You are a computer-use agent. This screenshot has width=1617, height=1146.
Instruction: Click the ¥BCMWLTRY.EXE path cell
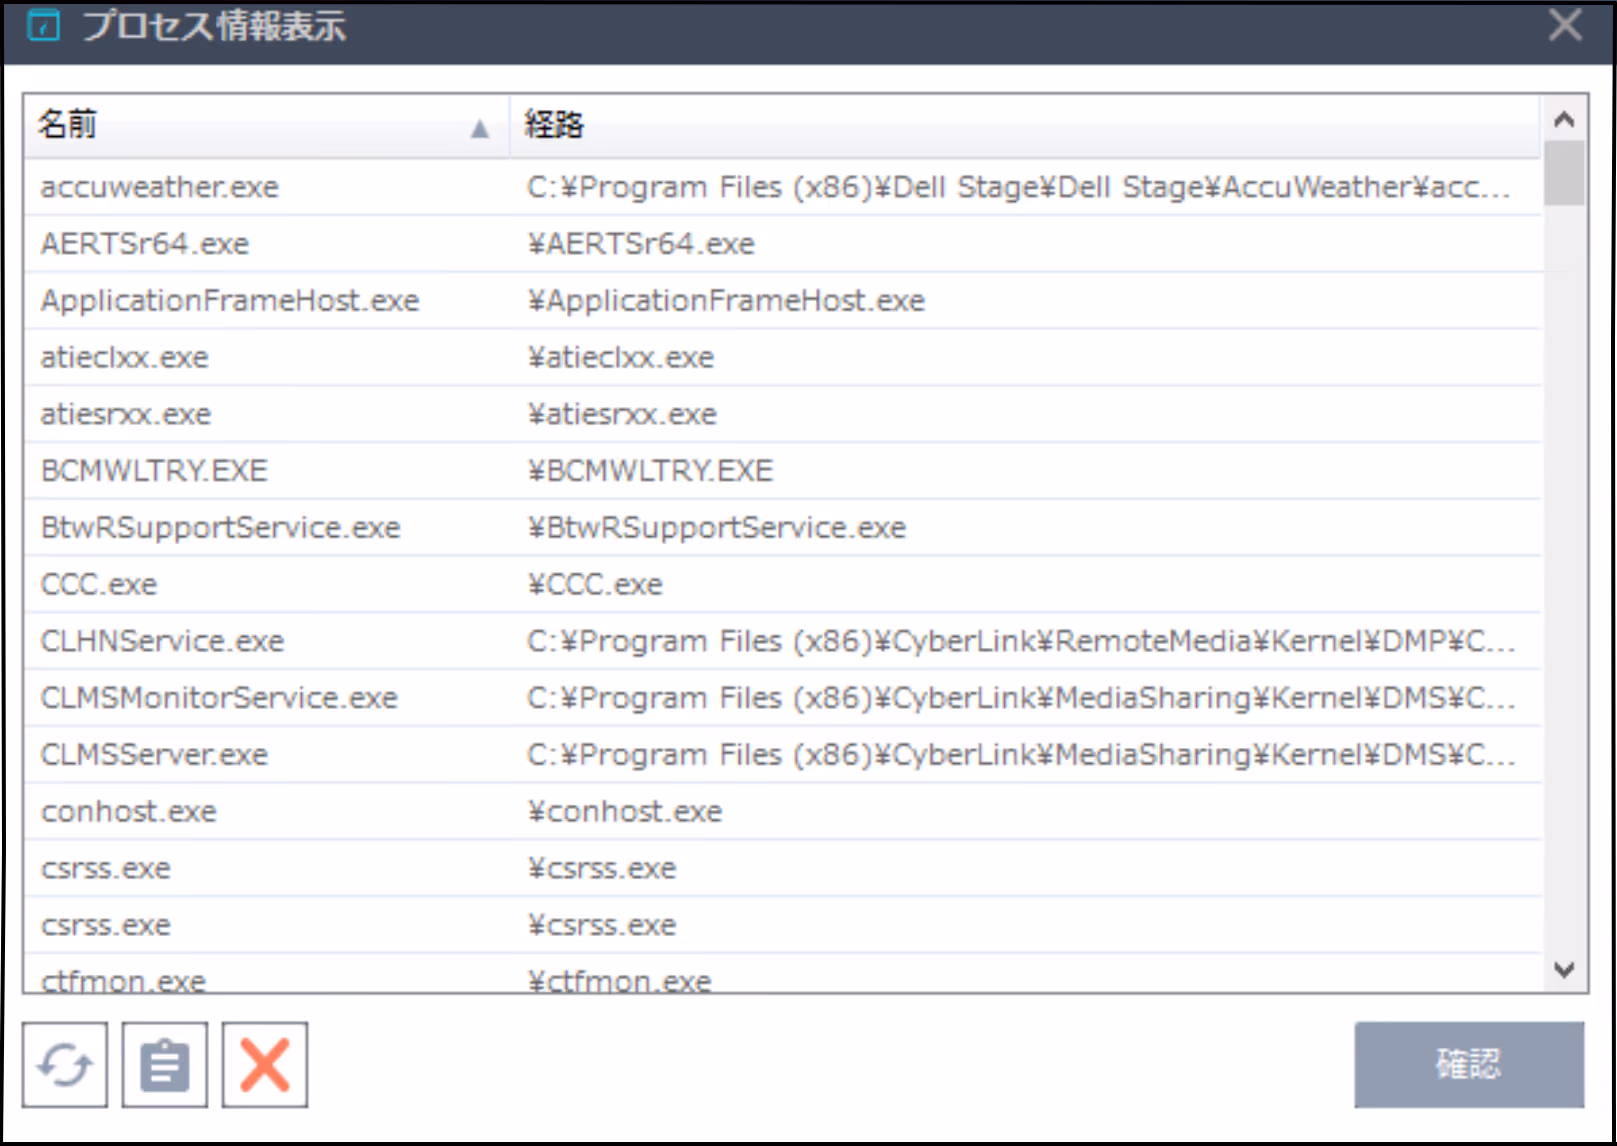coord(1026,471)
